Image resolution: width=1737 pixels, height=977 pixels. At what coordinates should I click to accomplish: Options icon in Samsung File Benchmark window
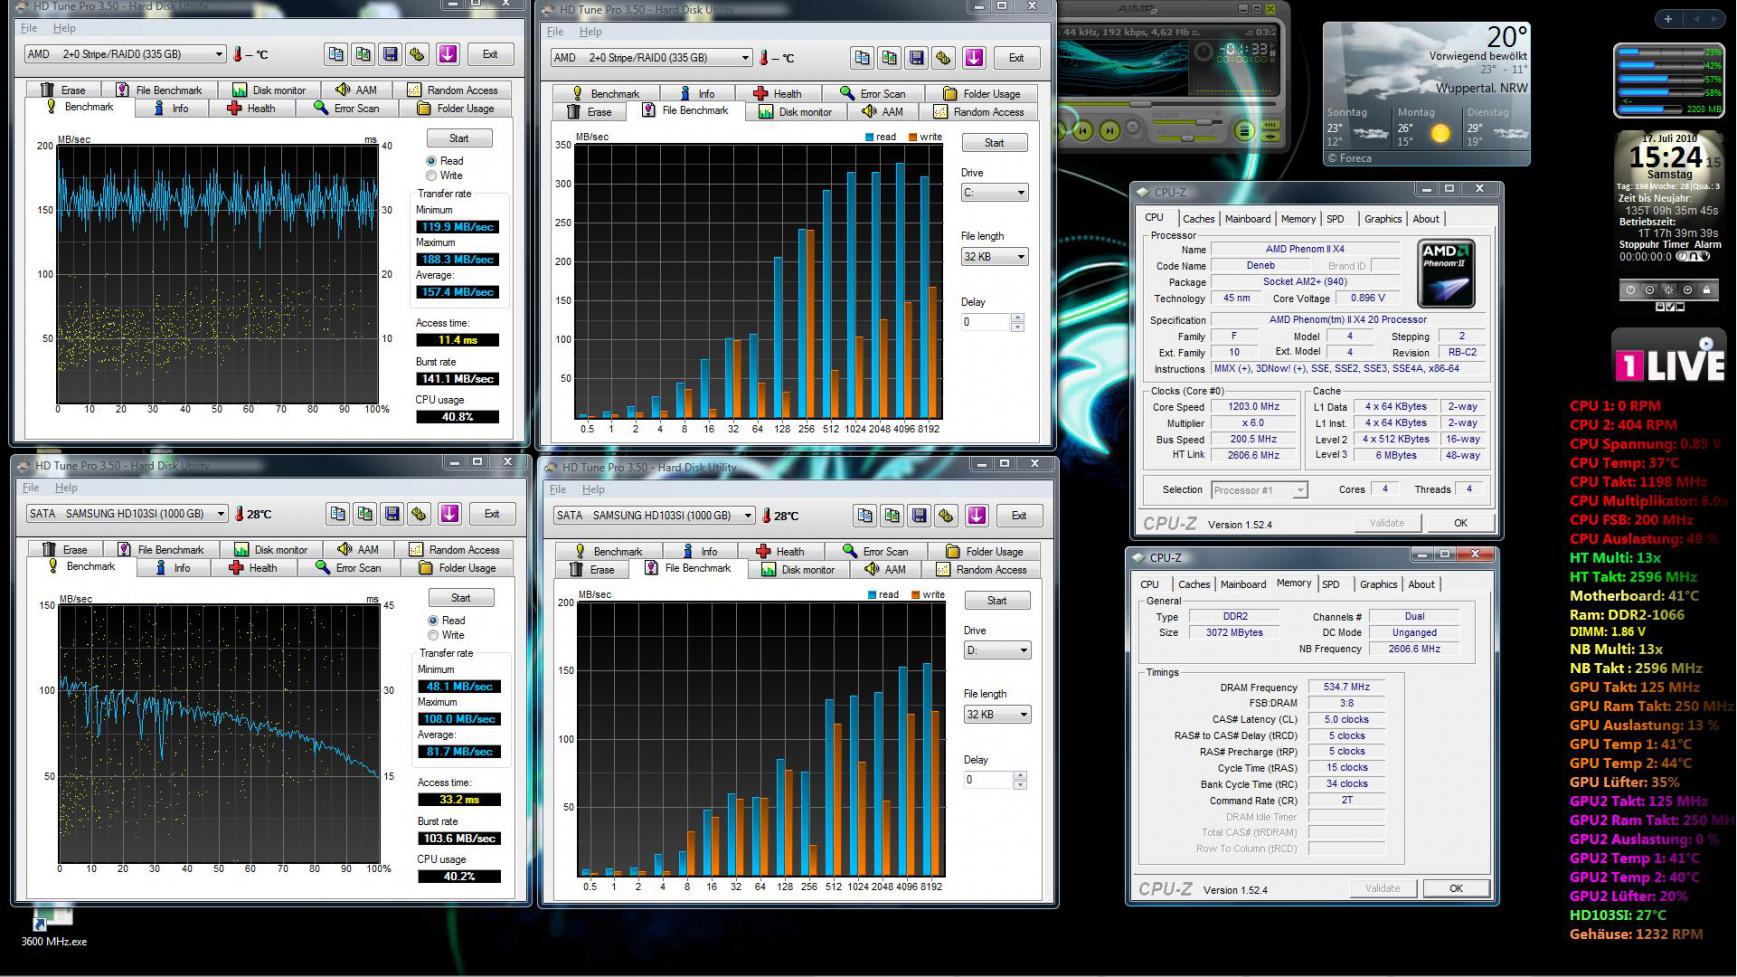point(946,516)
